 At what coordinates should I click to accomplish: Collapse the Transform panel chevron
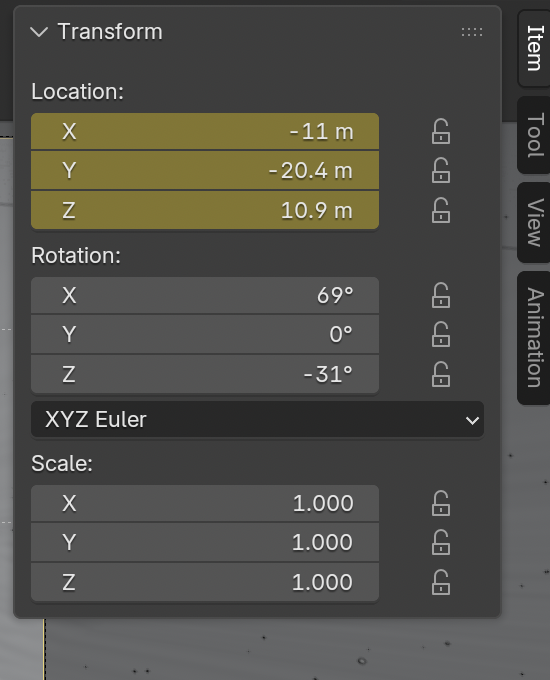(39, 32)
